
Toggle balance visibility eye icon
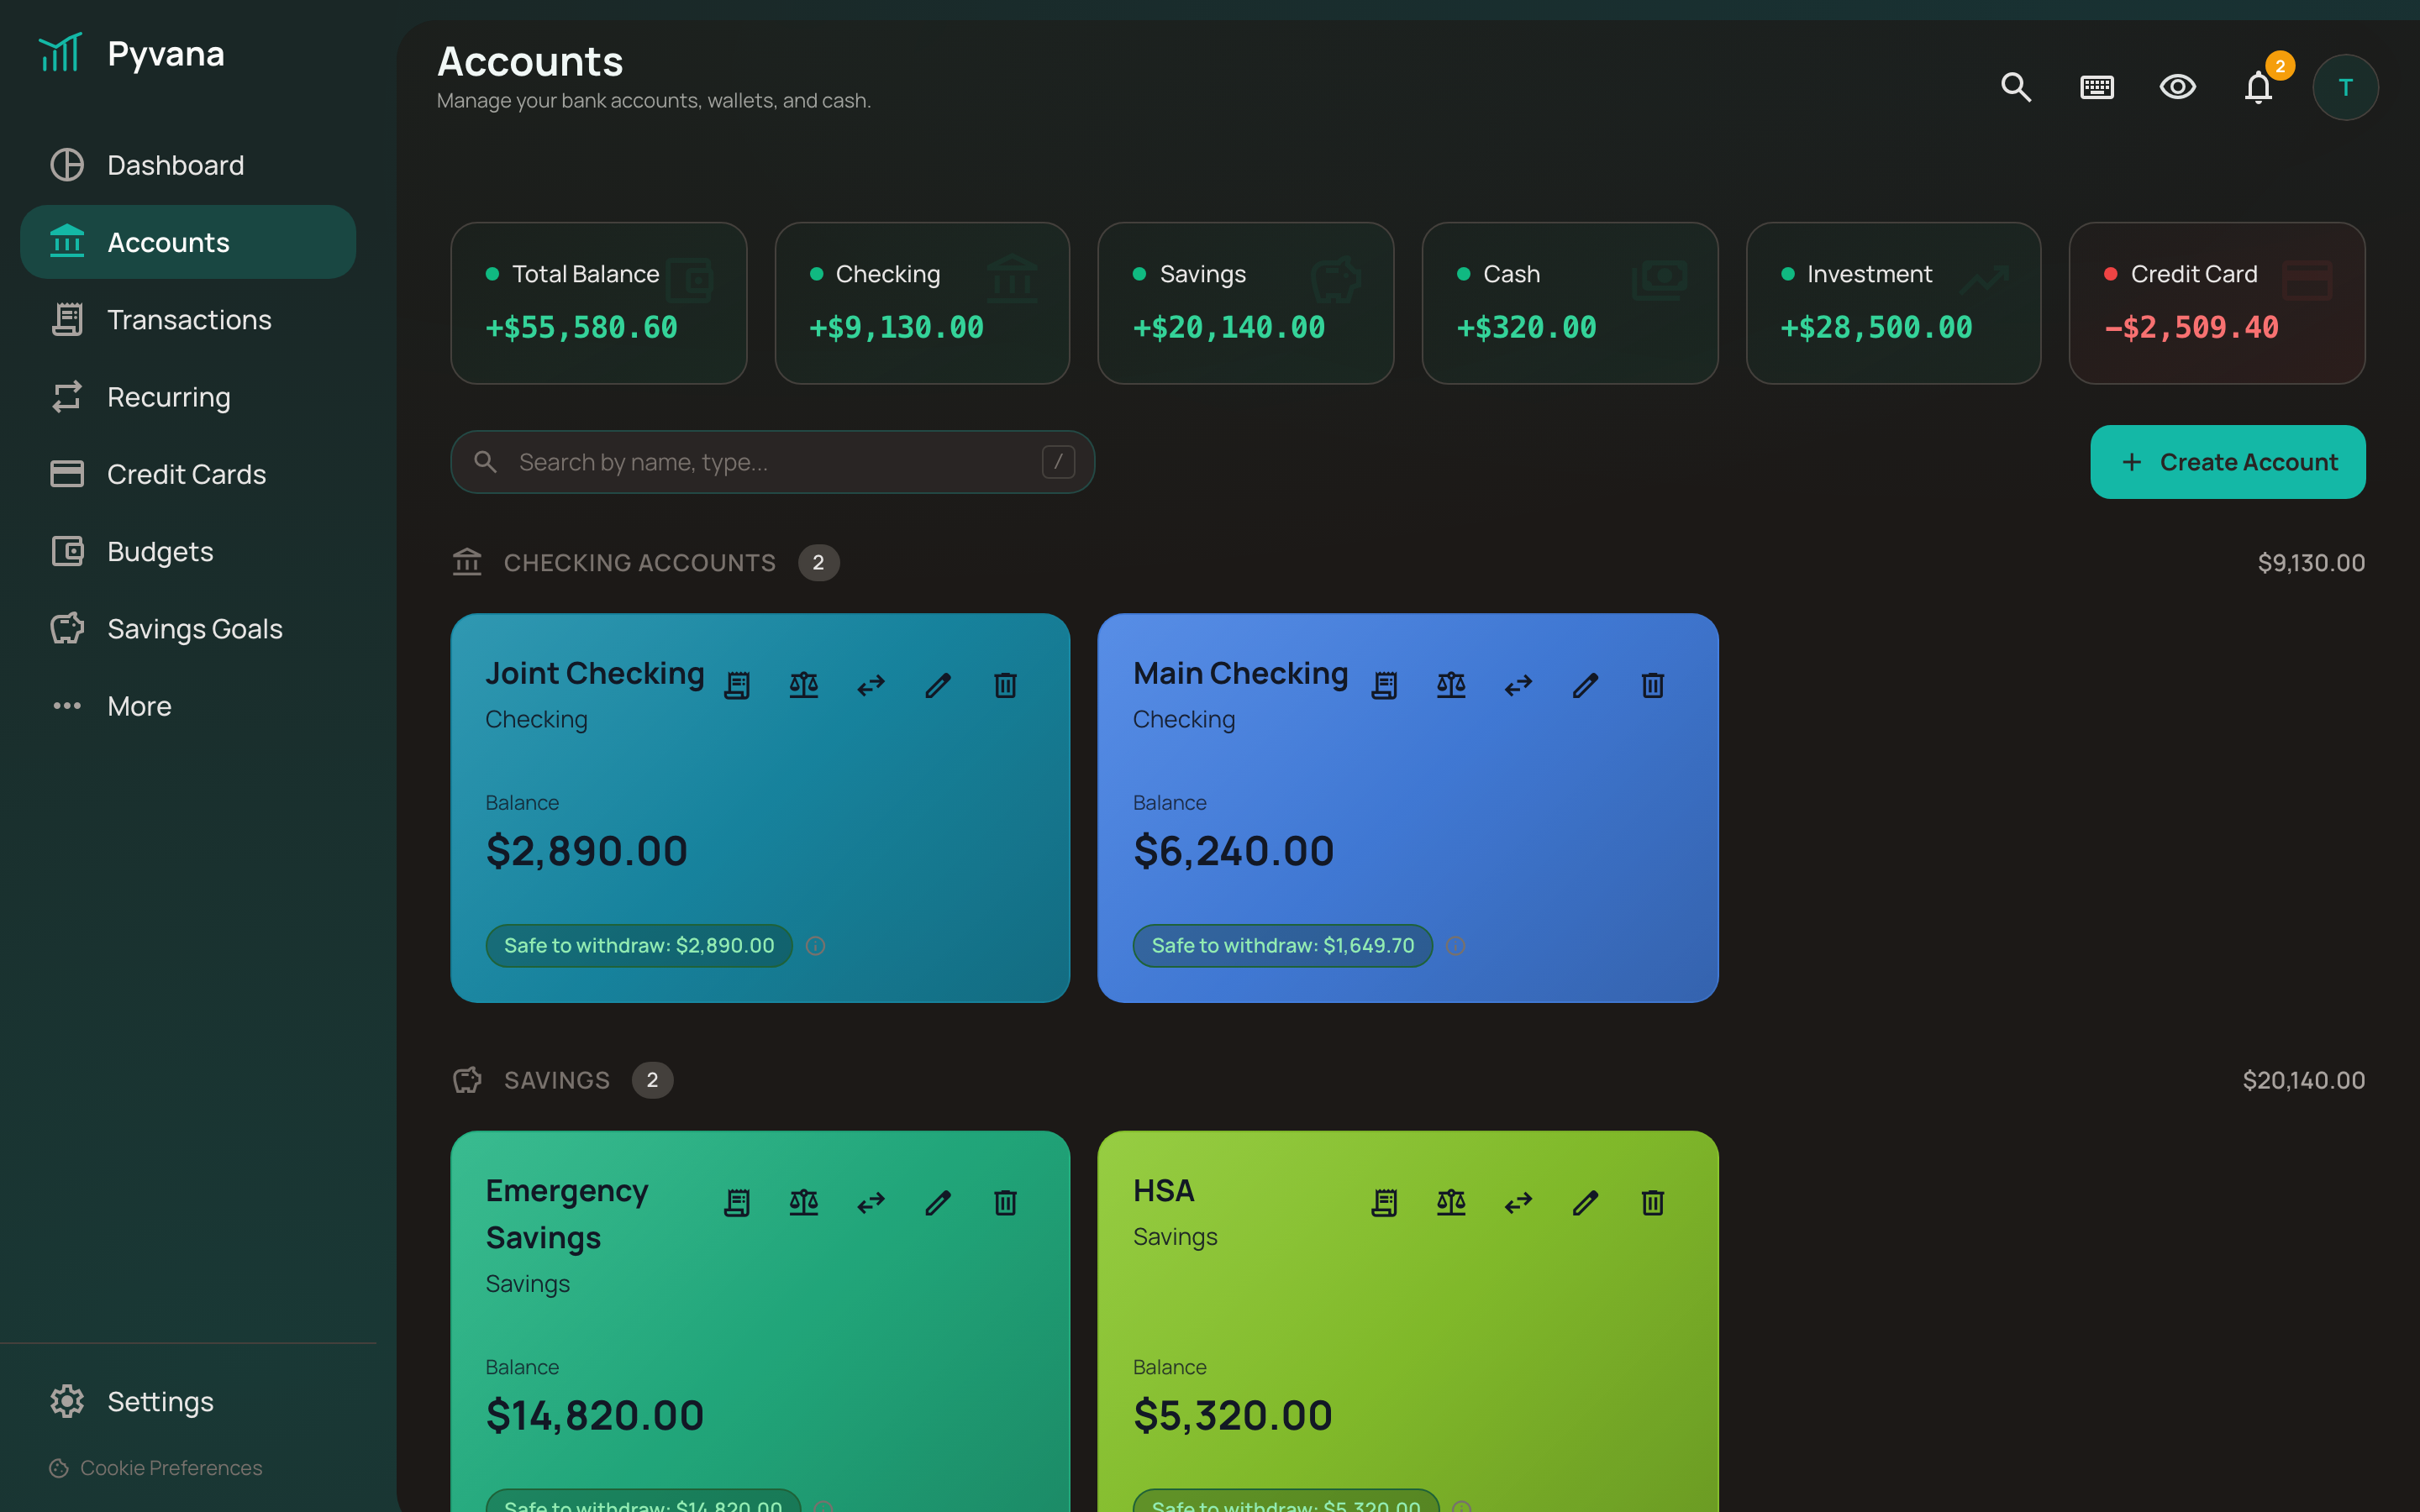tap(2177, 87)
